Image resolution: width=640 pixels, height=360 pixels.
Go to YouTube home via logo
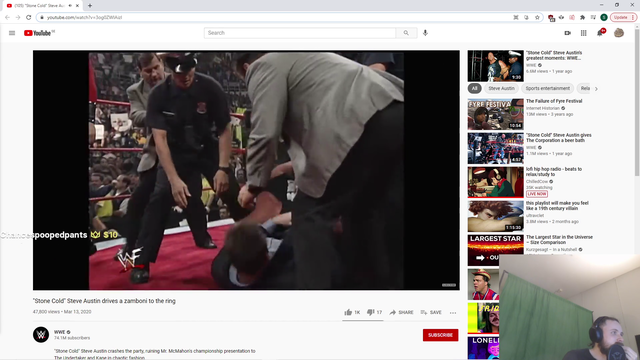[x=39, y=33]
